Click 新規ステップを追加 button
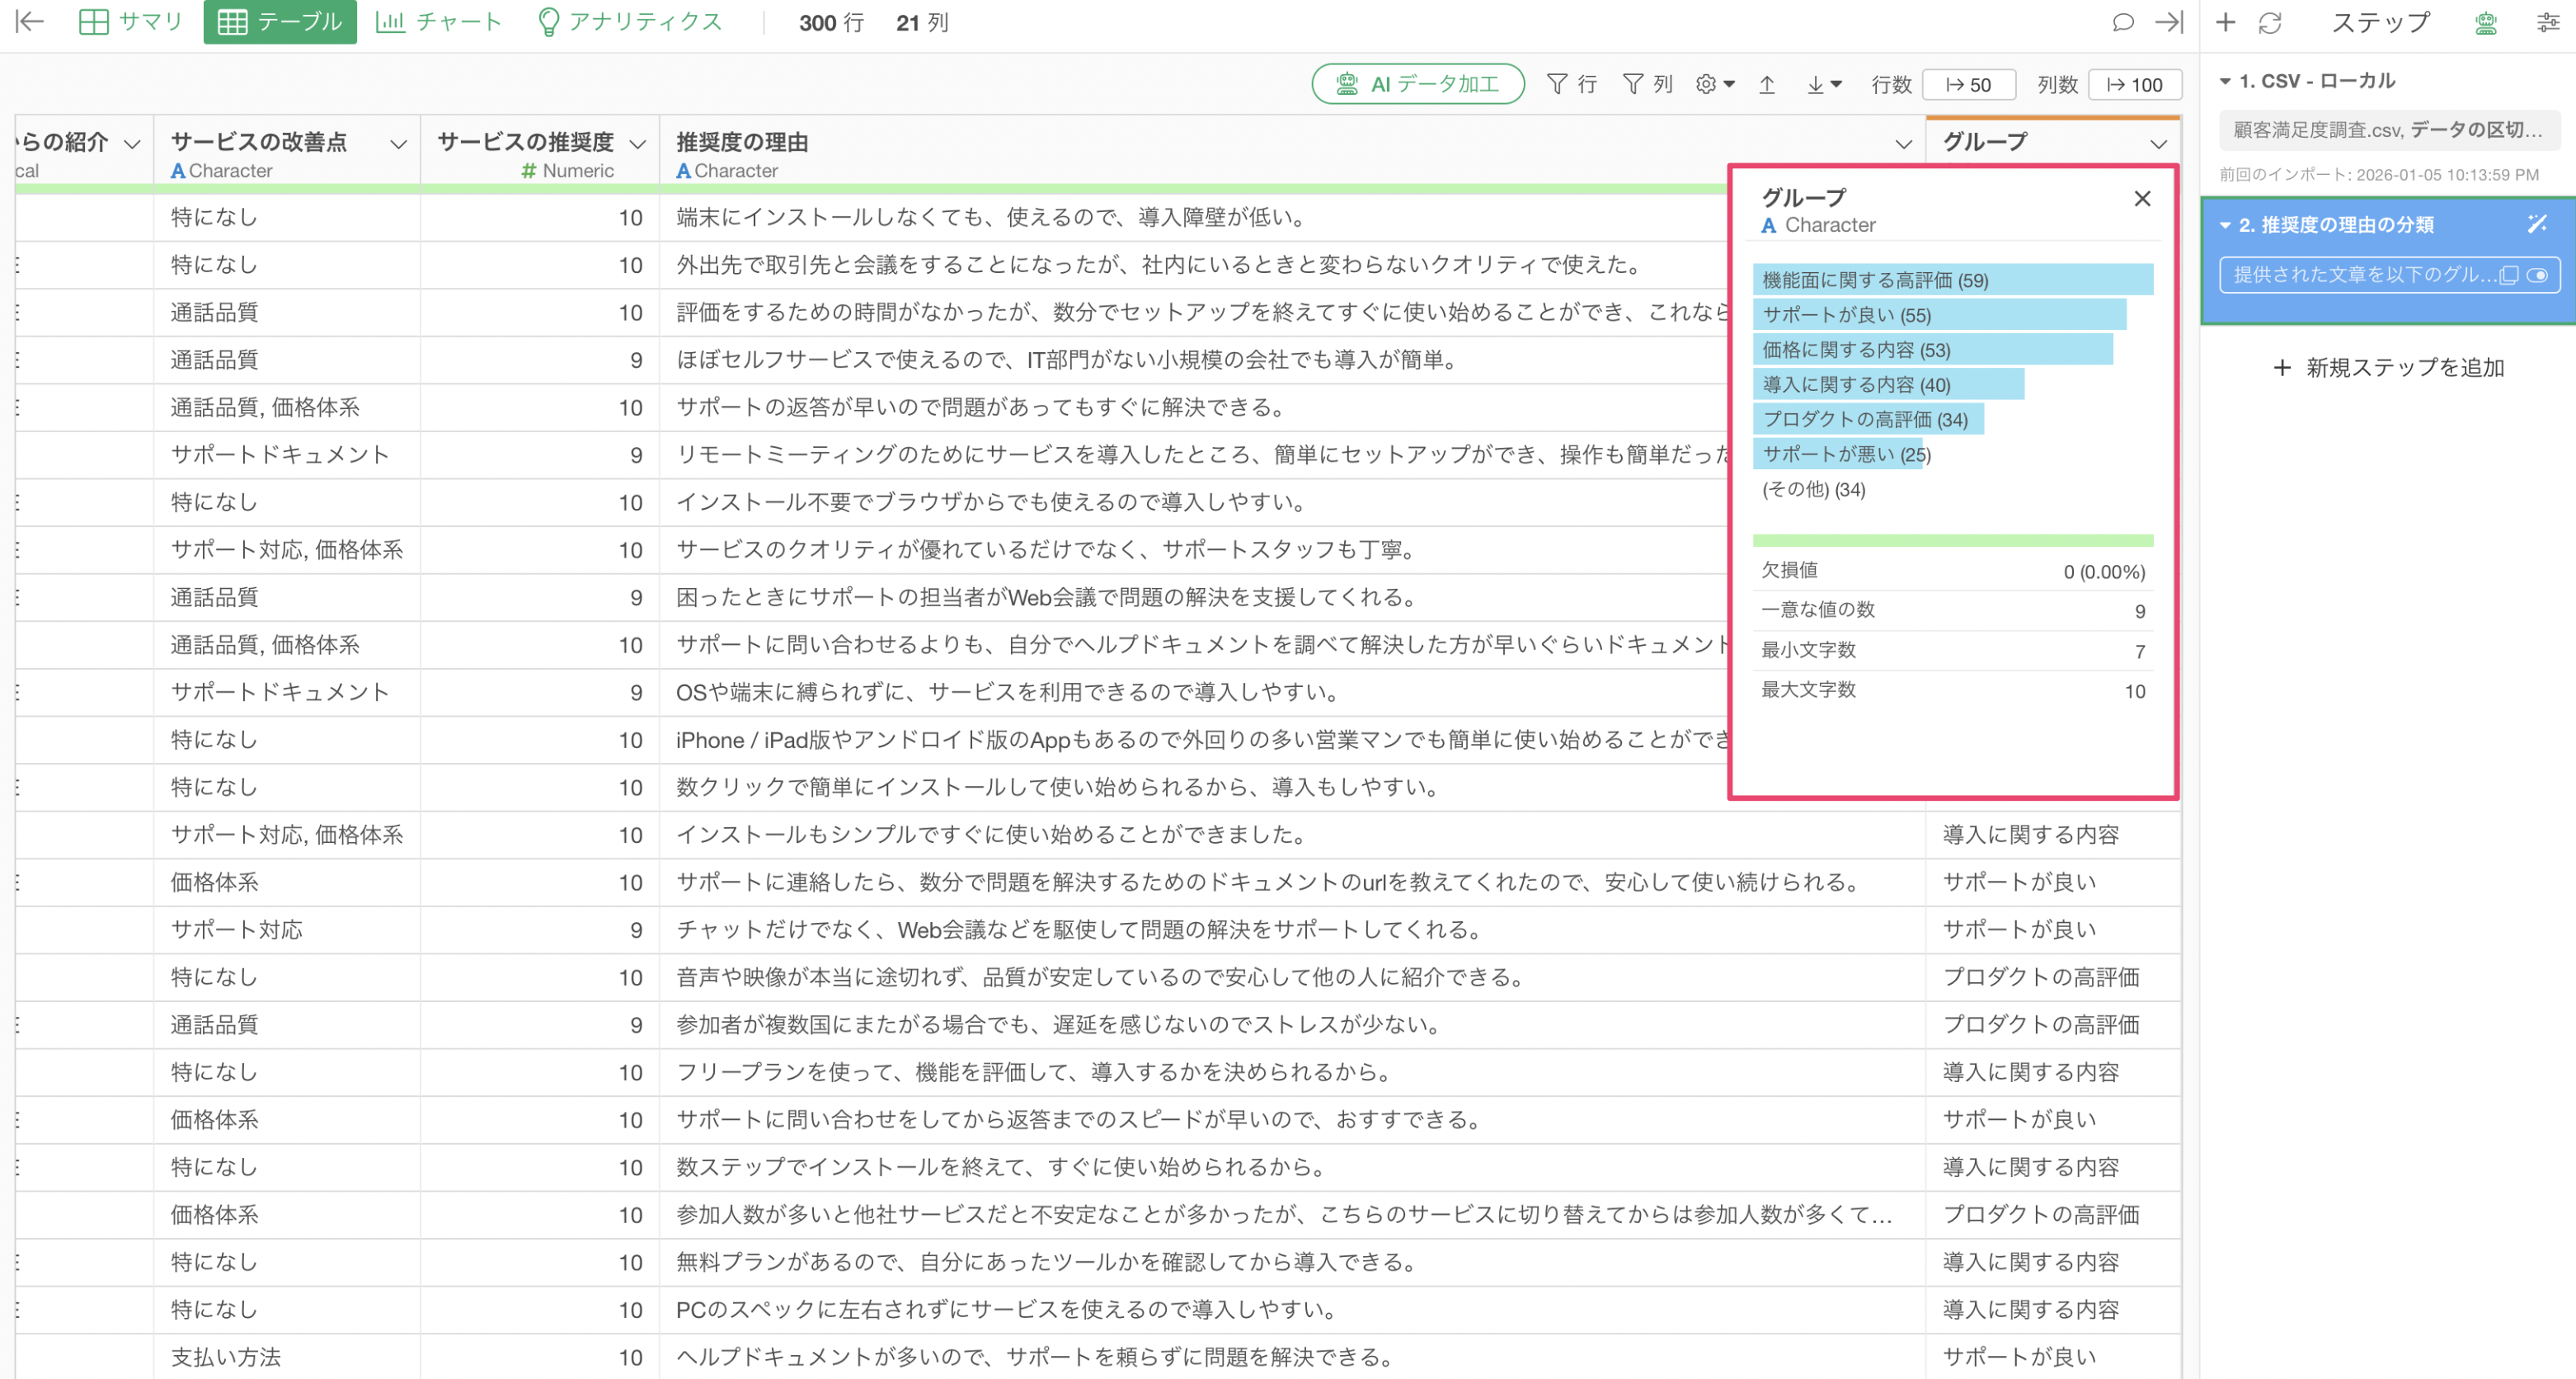Screen dimensions: 2576x1379 point(2387,368)
